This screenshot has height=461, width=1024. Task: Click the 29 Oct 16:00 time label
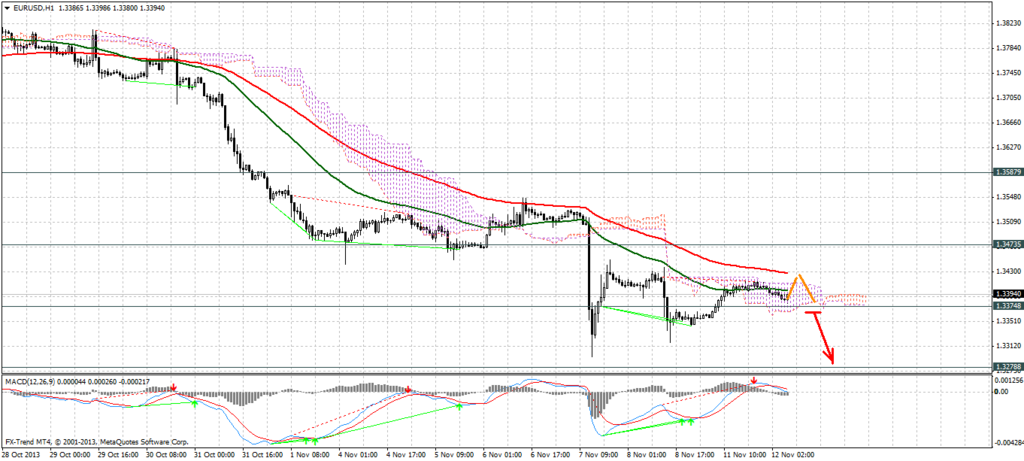coord(118,453)
